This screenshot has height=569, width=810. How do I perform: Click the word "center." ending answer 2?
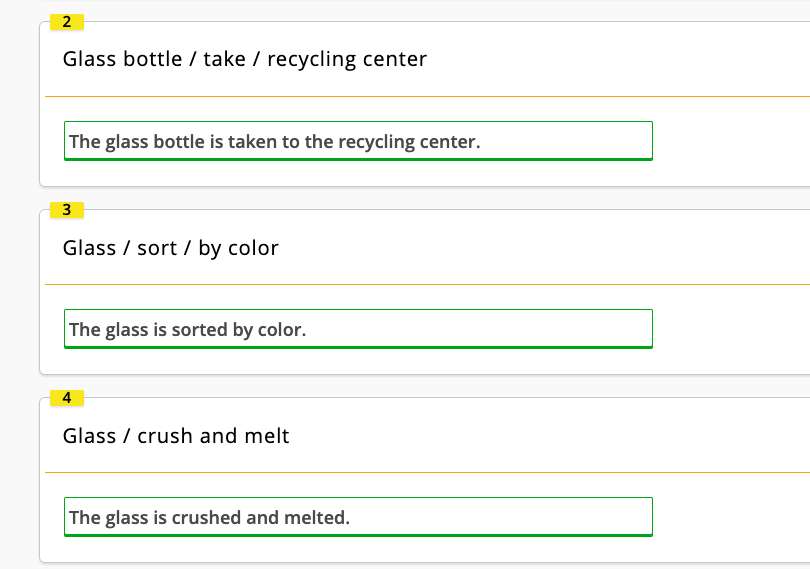(450, 142)
